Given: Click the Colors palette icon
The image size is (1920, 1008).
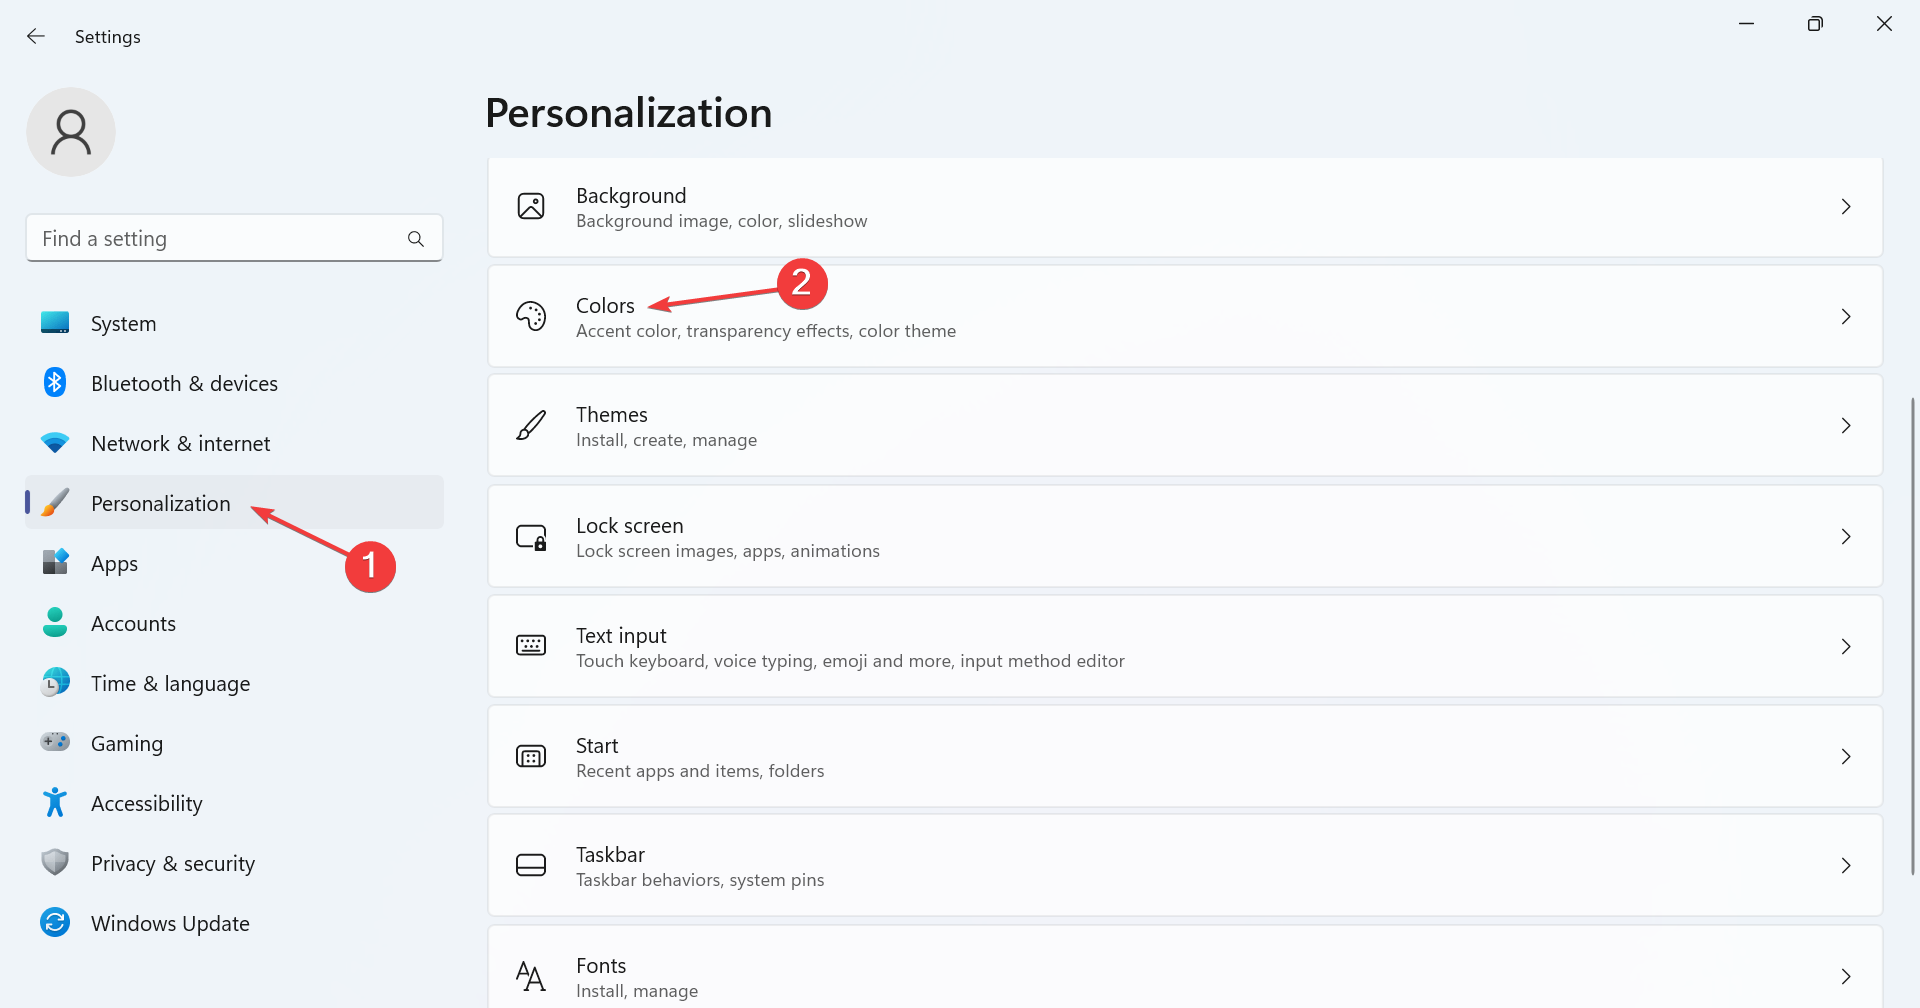Looking at the screenshot, I should tap(531, 316).
